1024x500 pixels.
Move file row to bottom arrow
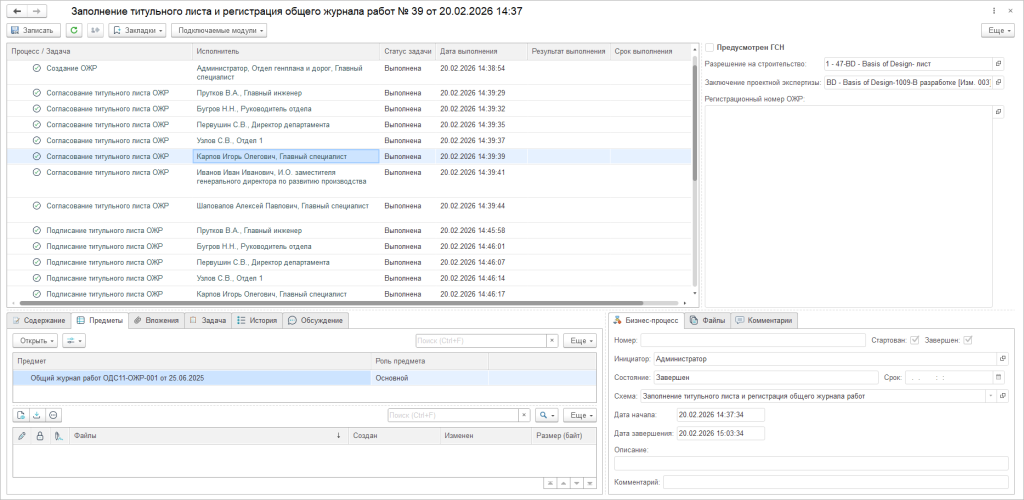pyautogui.click(x=589, y=483)
